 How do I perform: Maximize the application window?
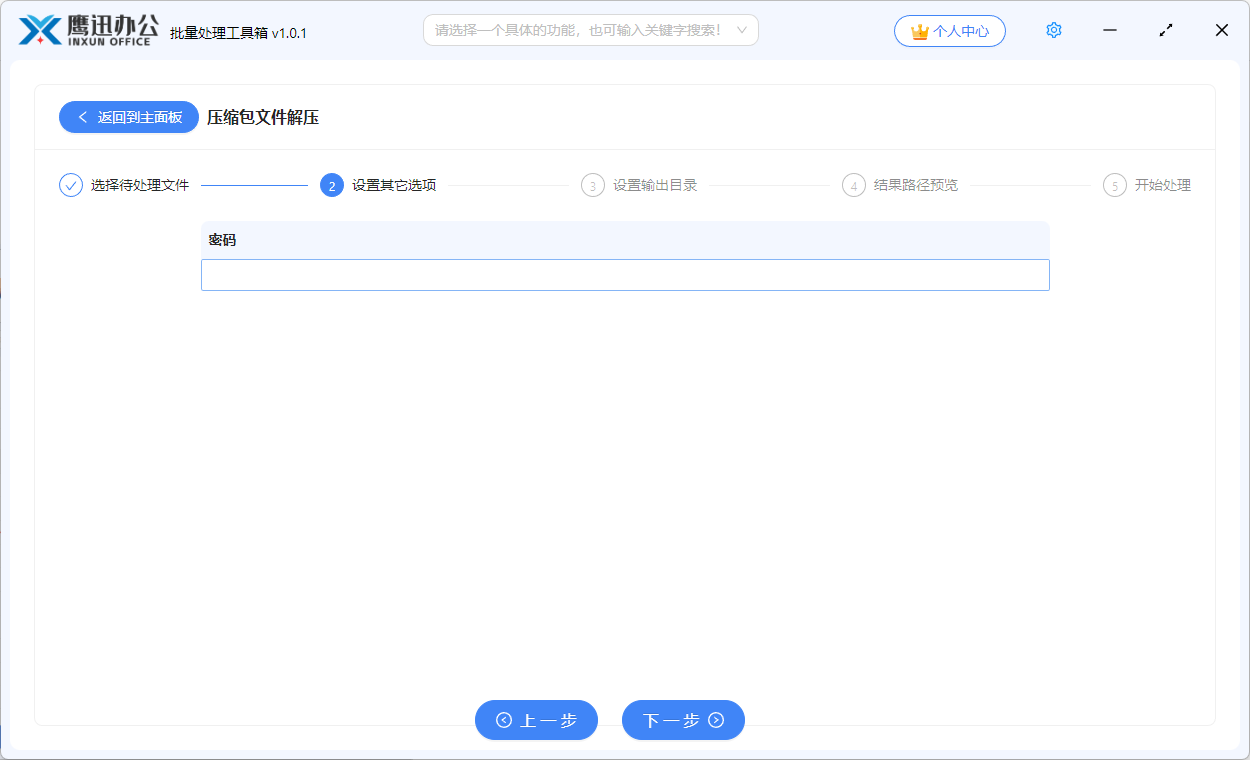point(1165,30)
